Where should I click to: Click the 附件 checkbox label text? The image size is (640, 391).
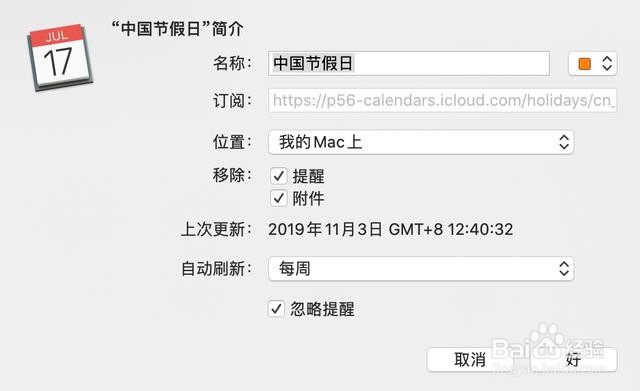[308, 198]
